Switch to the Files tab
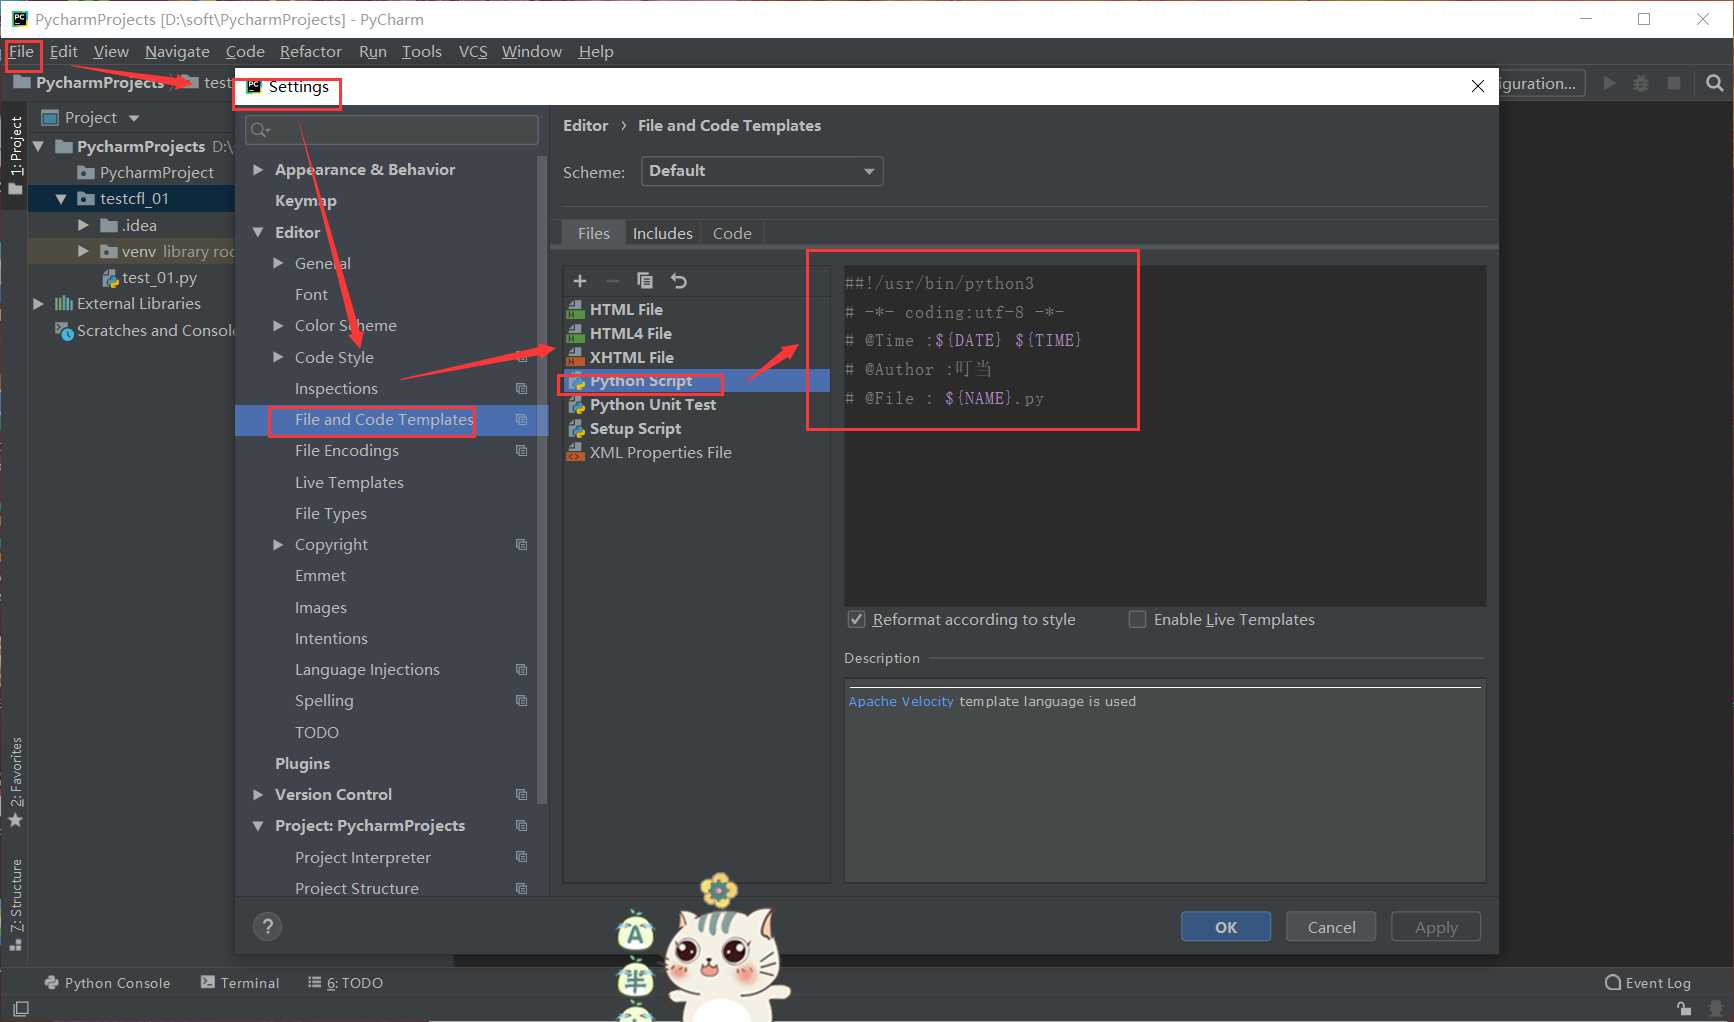The width and height of the screenshot is (1734, 1022). pyautogui.click(x=593, y=233)
